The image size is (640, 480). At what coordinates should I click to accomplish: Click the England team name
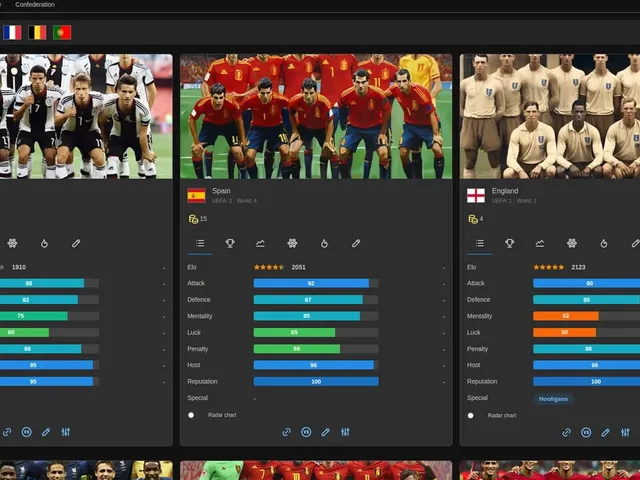pos(505,191)
